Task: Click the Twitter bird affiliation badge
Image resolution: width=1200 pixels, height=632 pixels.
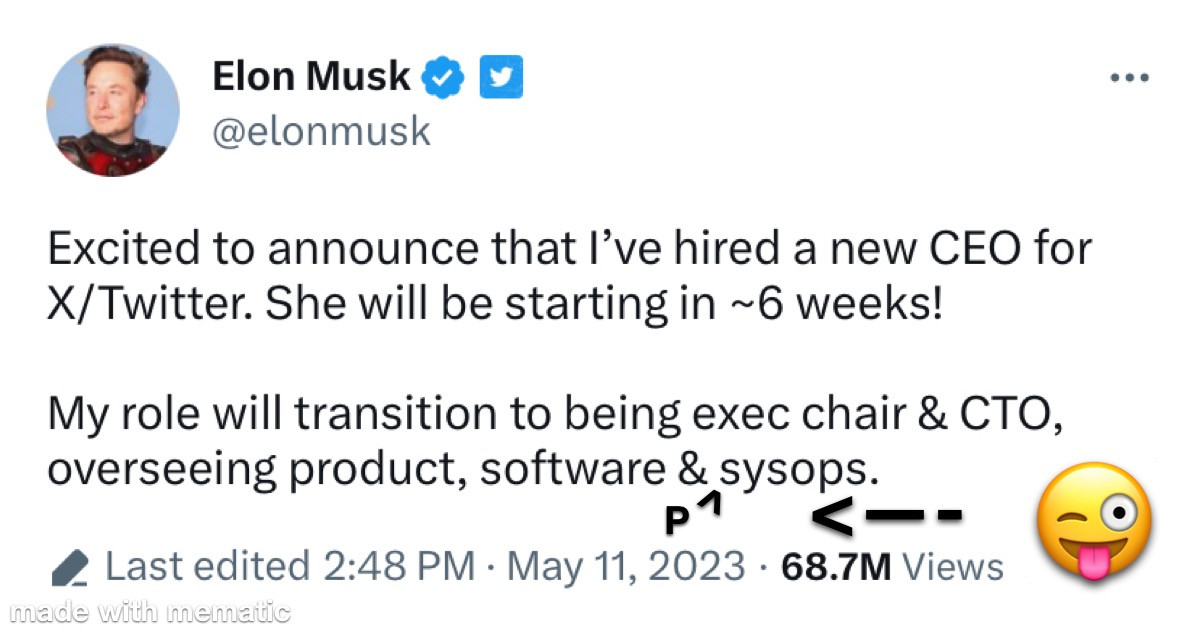Action: pos(501,78)
